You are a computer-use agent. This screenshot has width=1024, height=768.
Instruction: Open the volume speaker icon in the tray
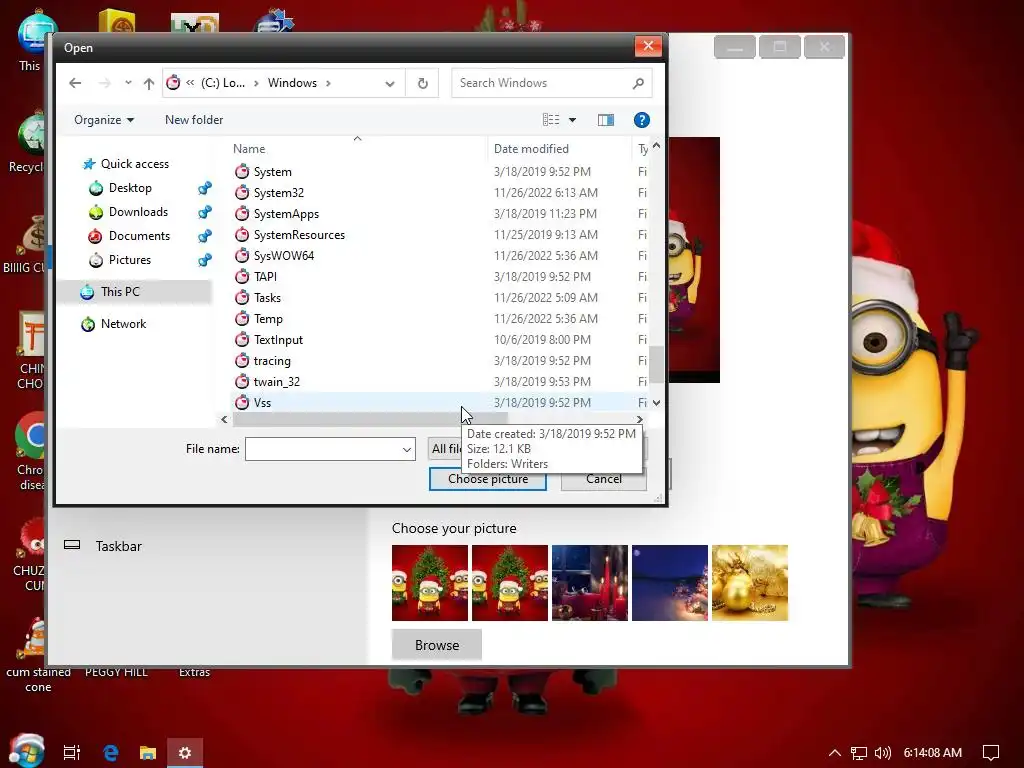pyautogui.click(x=882, y=753)
